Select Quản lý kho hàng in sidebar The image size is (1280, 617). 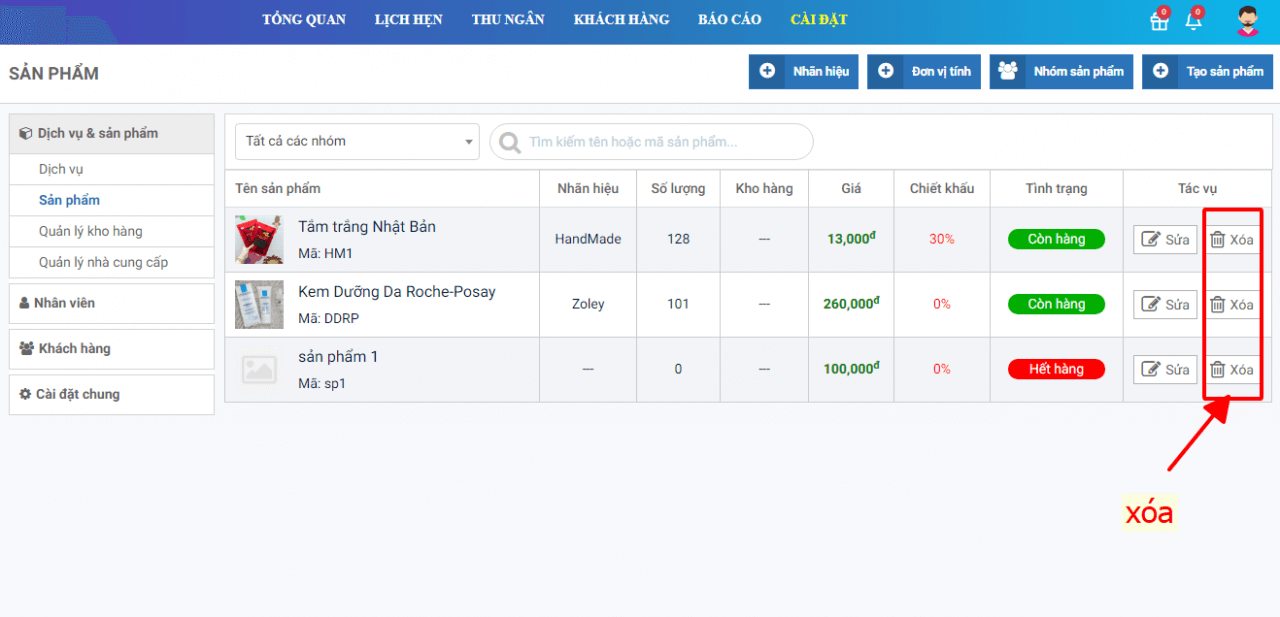[x=91, y=232]
